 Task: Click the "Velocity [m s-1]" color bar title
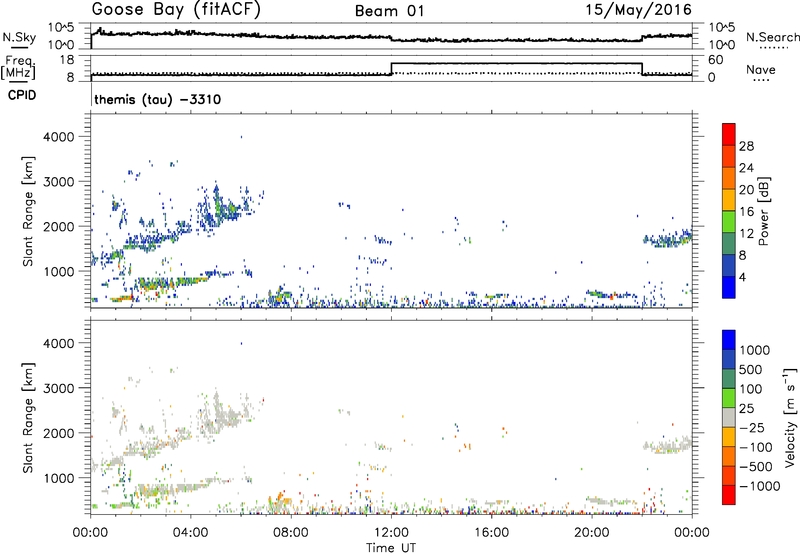coord(790,417)
